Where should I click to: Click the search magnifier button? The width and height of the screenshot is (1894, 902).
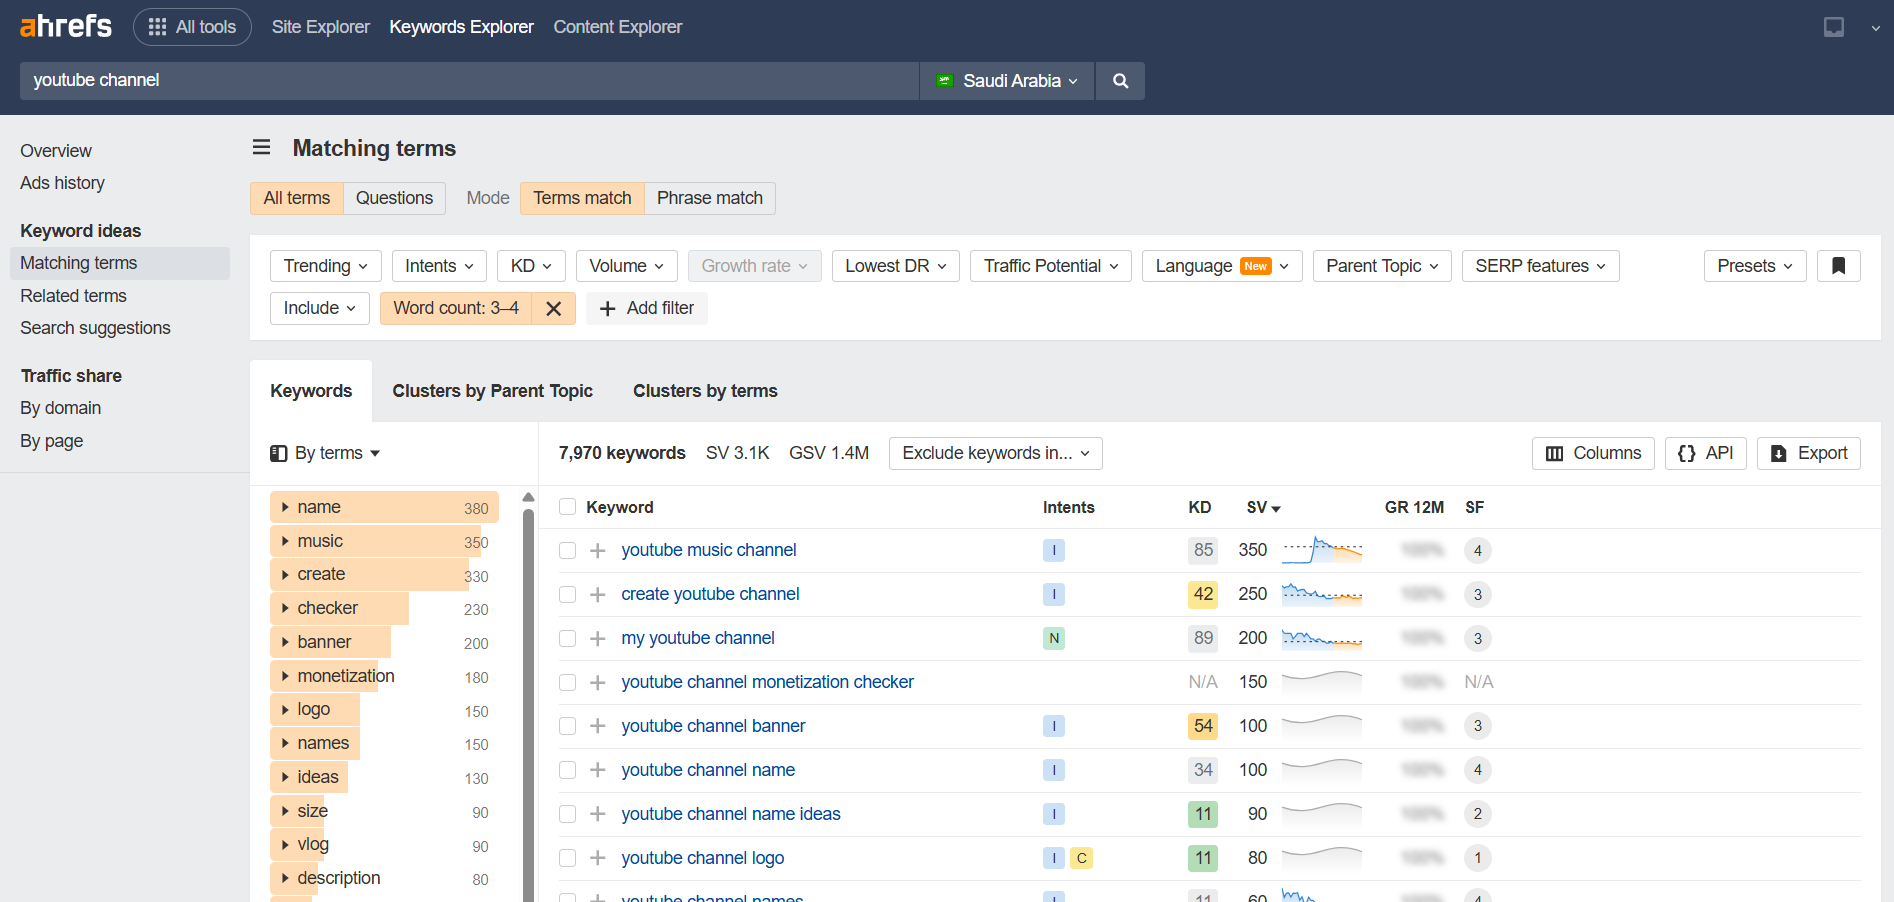[1120, 81]
